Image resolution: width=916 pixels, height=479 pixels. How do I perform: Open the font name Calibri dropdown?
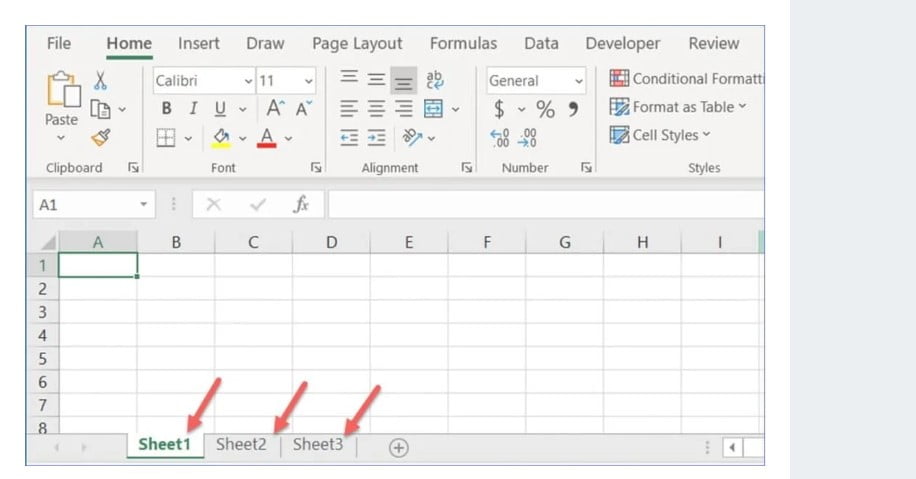(x=248, y=81)
